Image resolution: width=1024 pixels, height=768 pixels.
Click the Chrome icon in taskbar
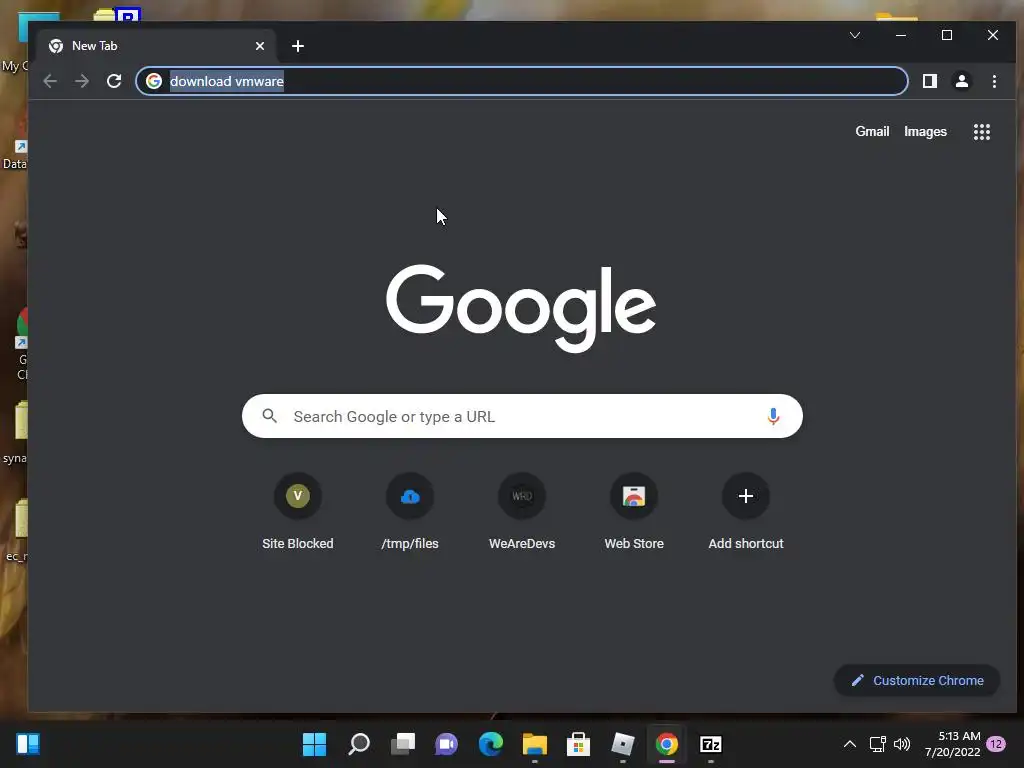tap(667, 744)
